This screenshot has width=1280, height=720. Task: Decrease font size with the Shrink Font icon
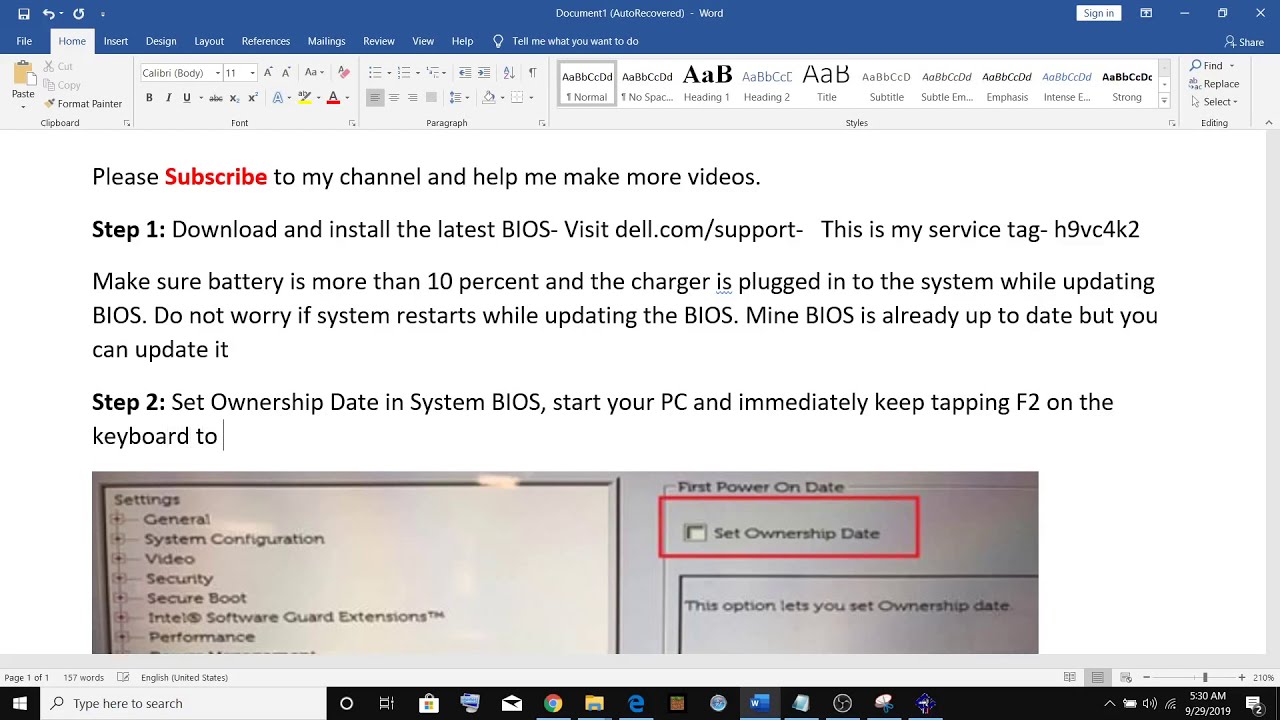[283, 73]
